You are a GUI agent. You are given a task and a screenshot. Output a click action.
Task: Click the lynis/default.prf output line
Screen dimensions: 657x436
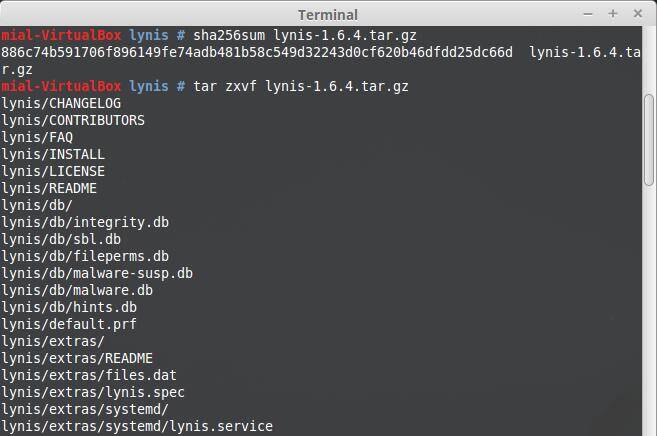69,324
